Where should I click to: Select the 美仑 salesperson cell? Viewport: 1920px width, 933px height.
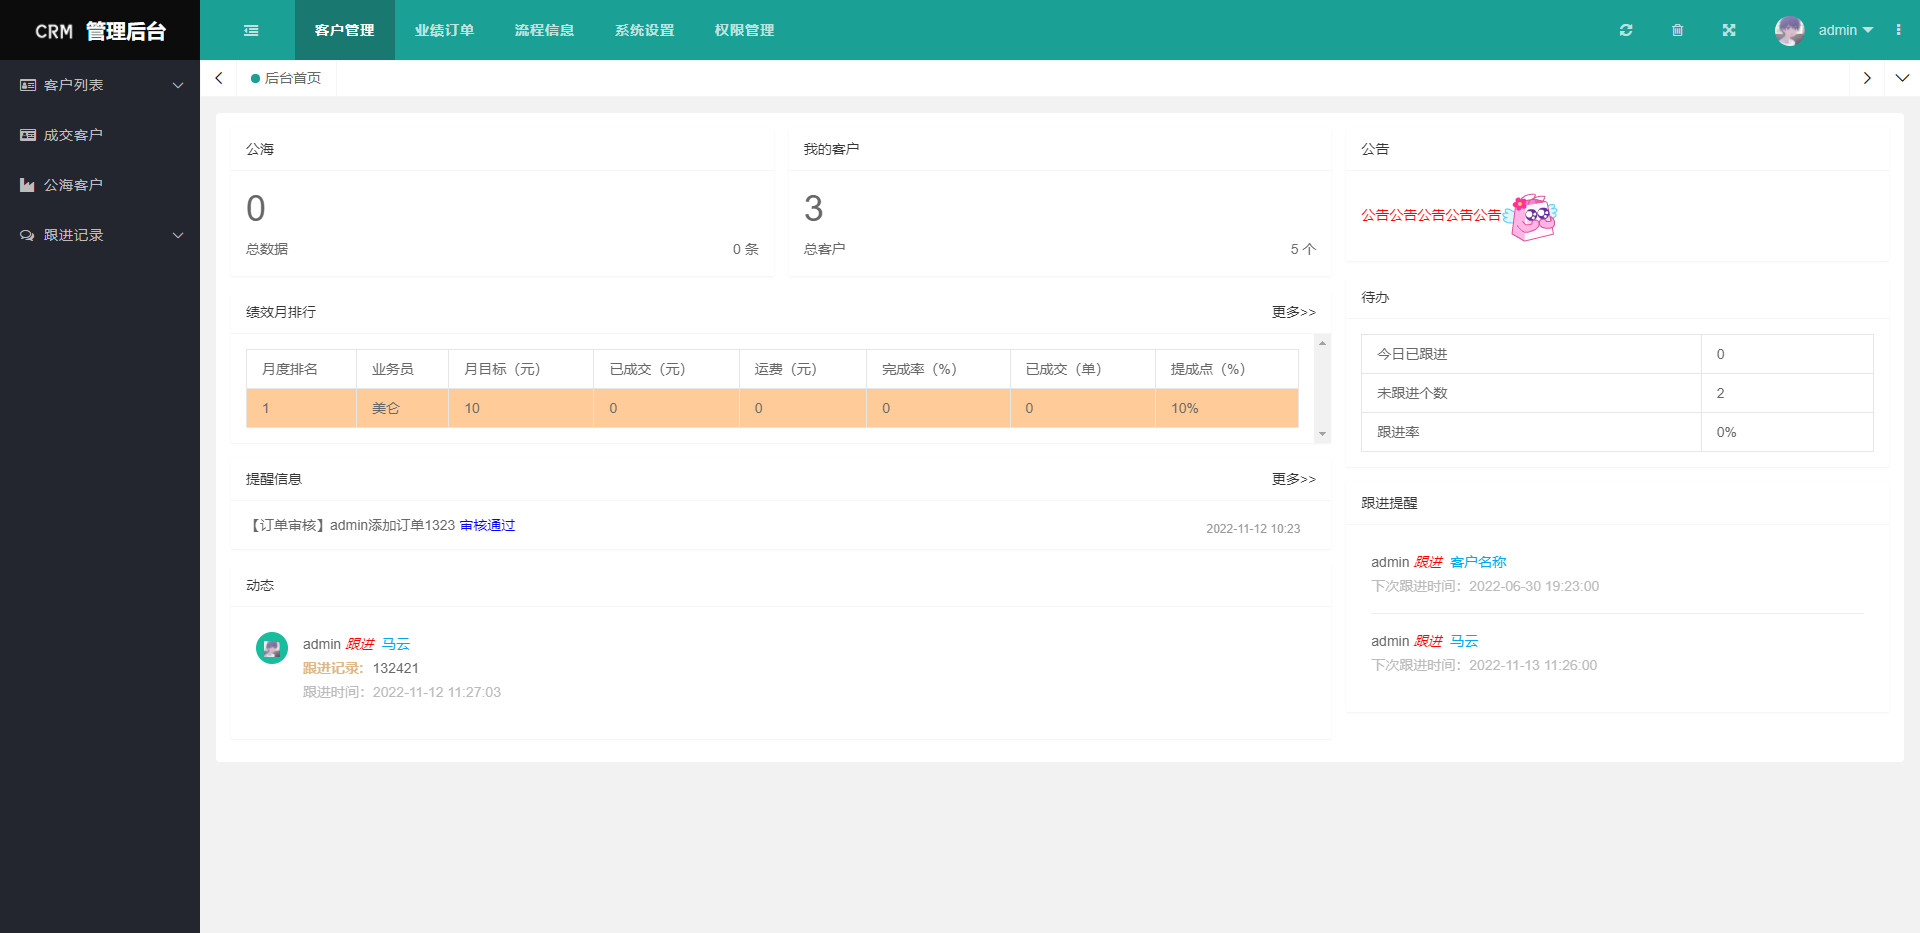pyautogui.click(x=403, y=408)
